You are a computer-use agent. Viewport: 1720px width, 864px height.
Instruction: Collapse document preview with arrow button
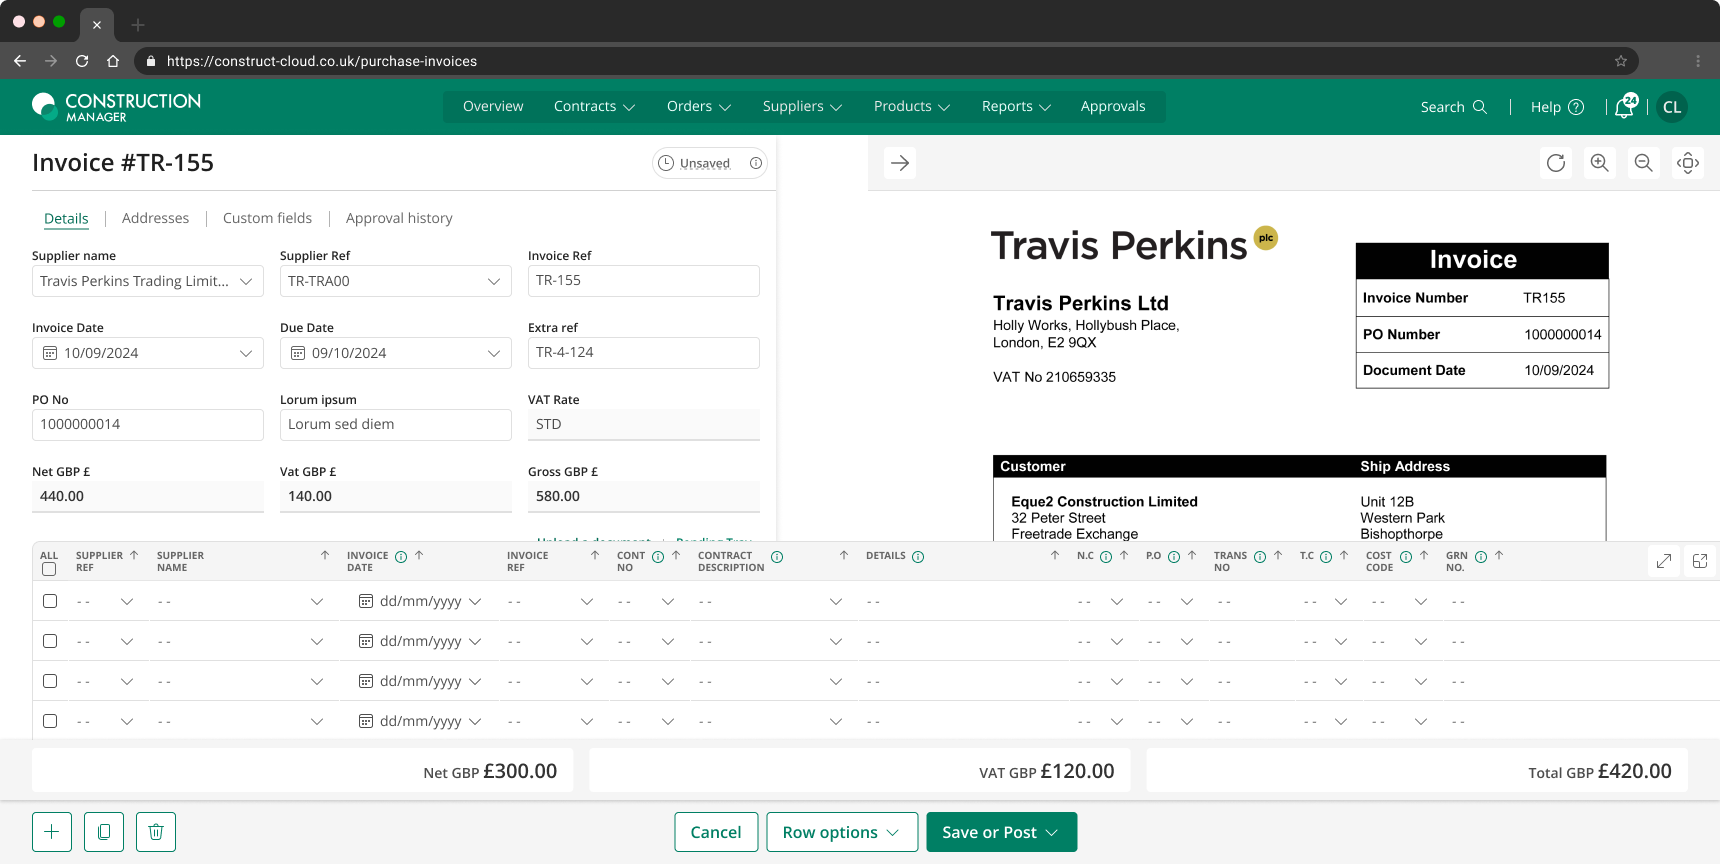[900, 163]
